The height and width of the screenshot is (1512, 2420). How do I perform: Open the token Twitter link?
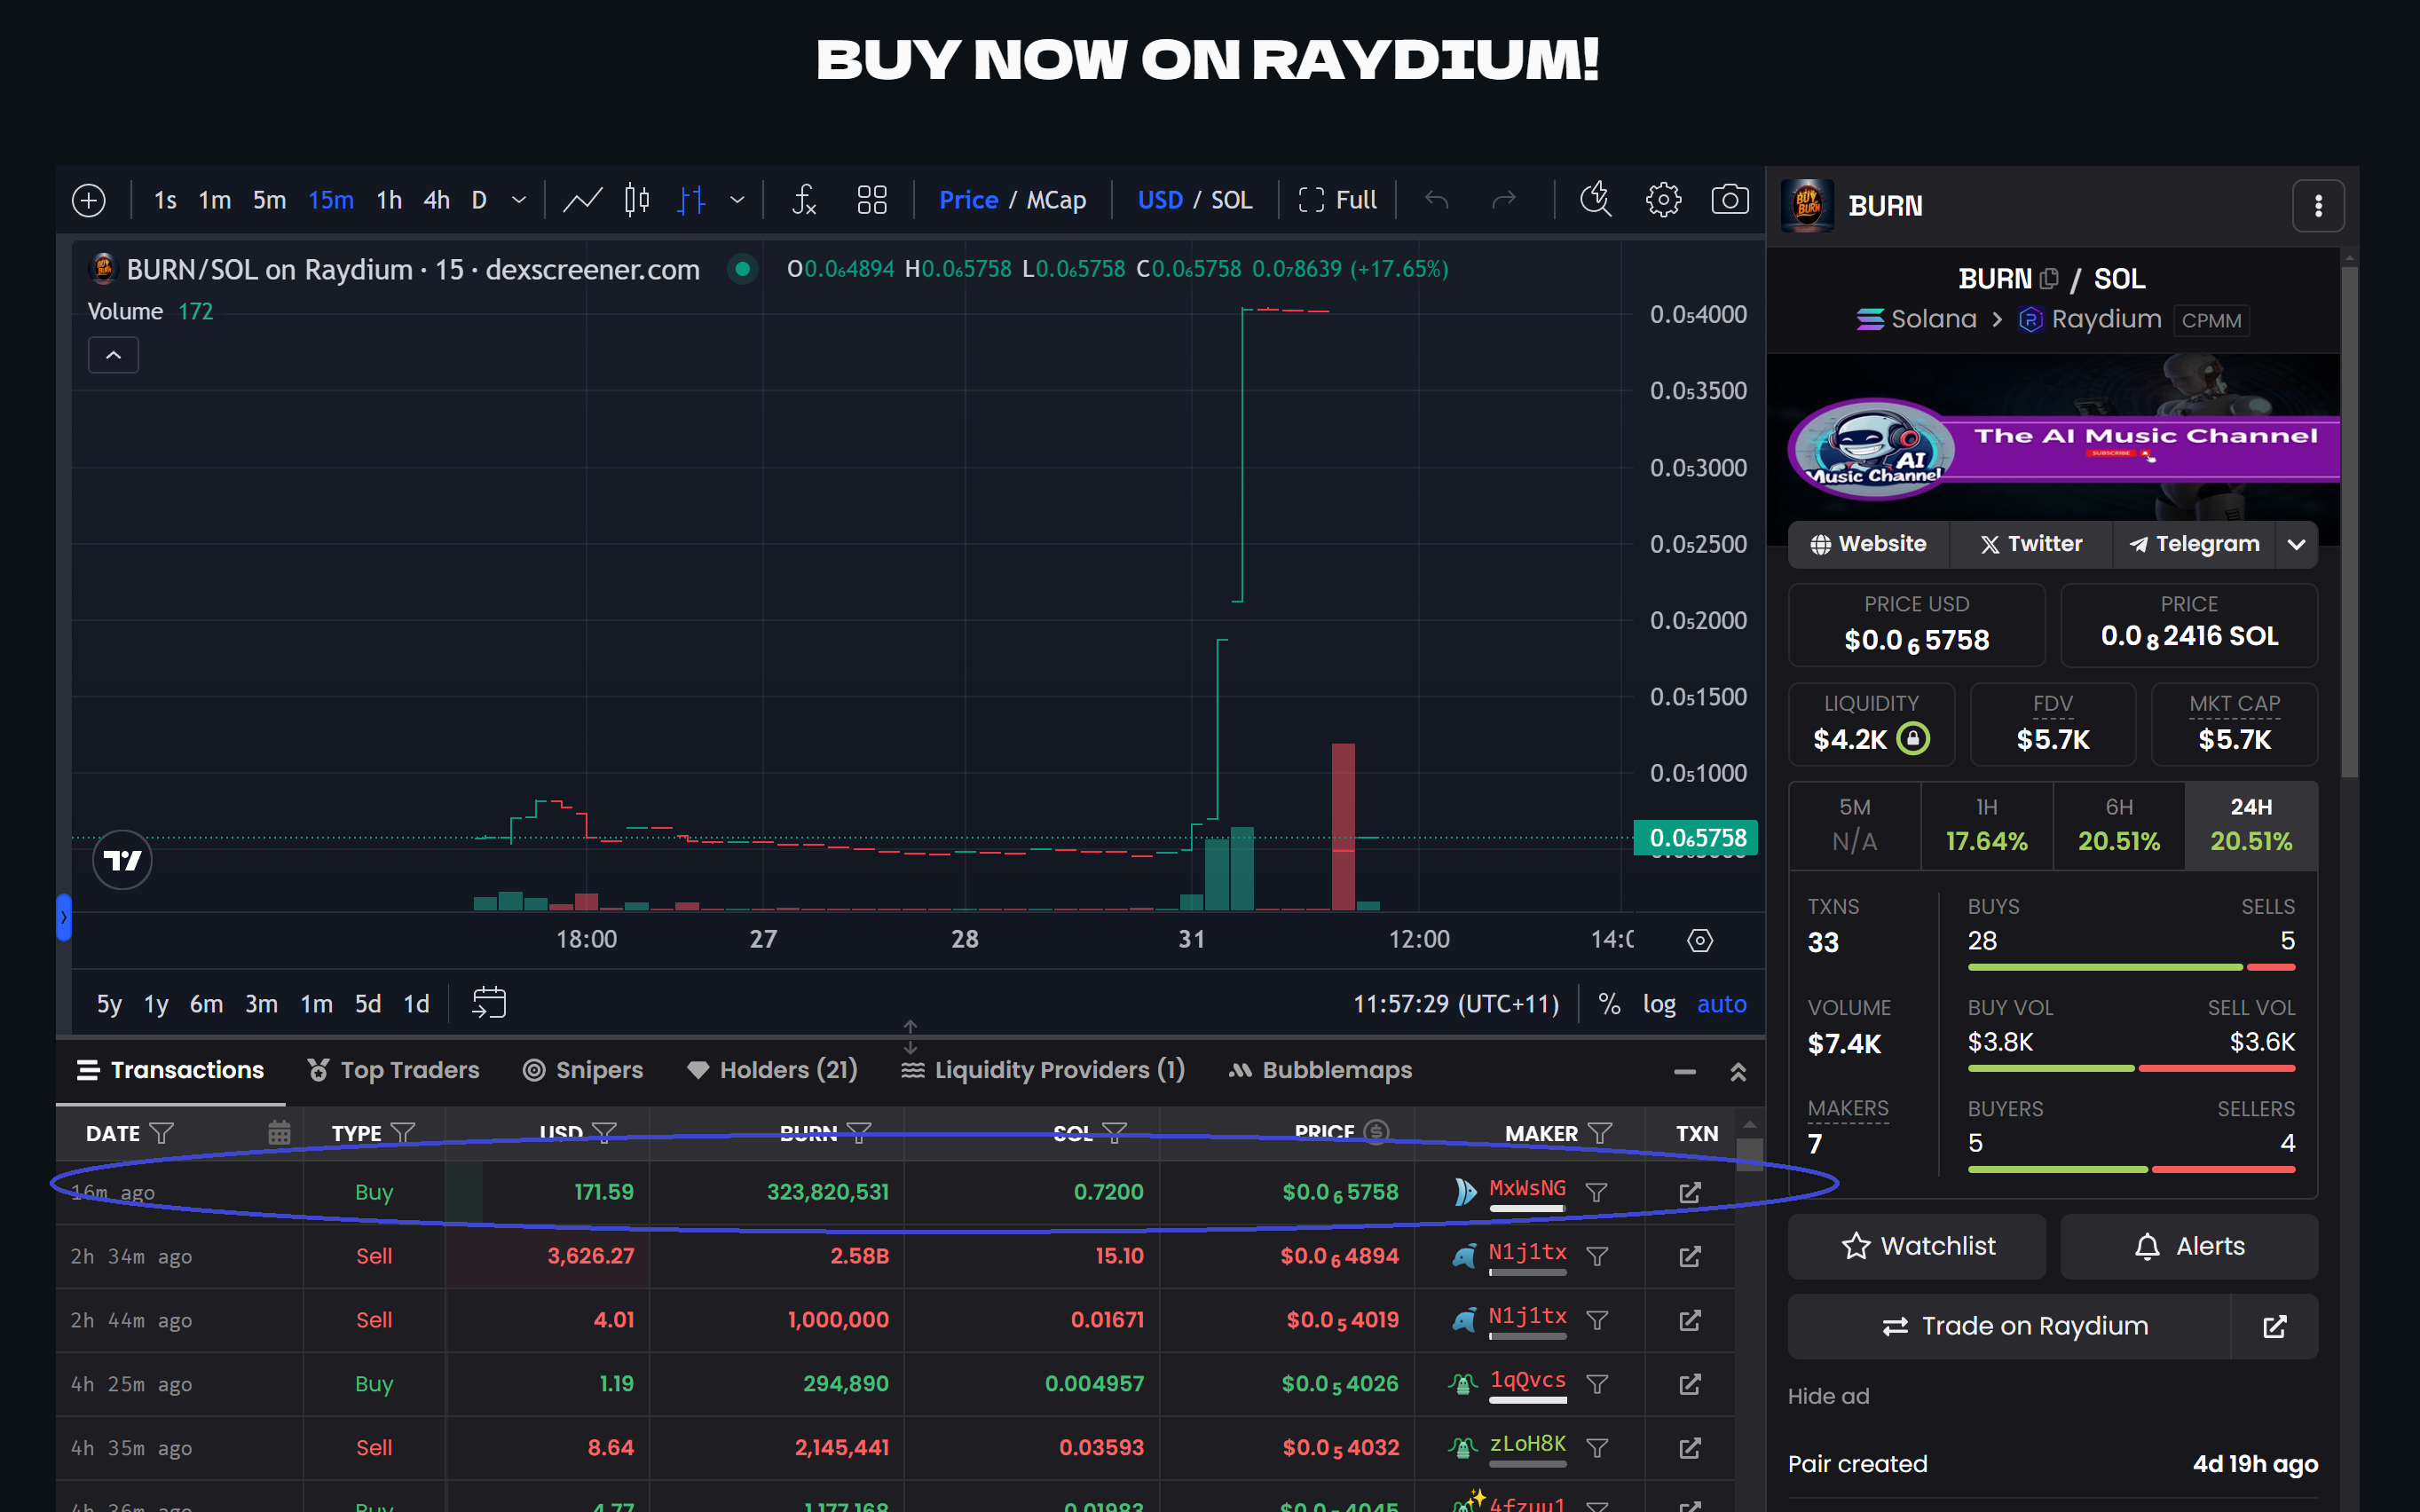point(2031,544)
